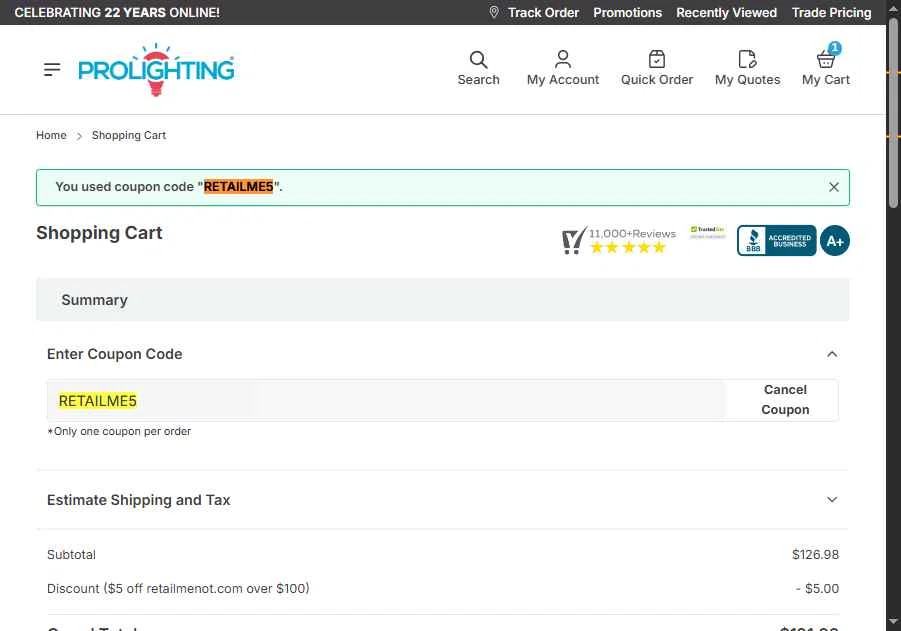Open Track Order link

click(543, 13)
